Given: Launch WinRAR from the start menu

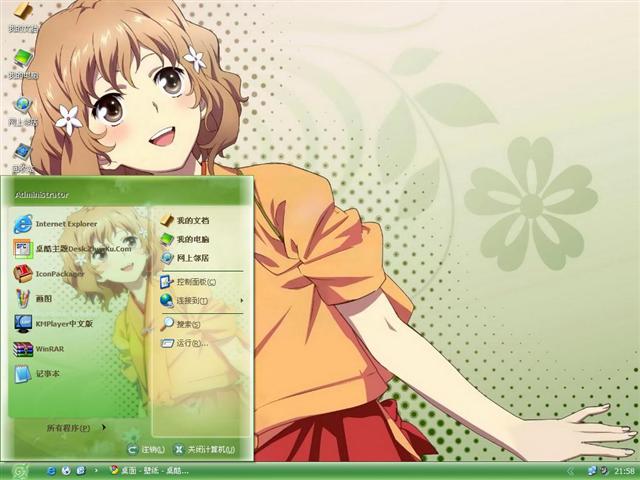Looking at the screenshot, I should tap(38, 349).
